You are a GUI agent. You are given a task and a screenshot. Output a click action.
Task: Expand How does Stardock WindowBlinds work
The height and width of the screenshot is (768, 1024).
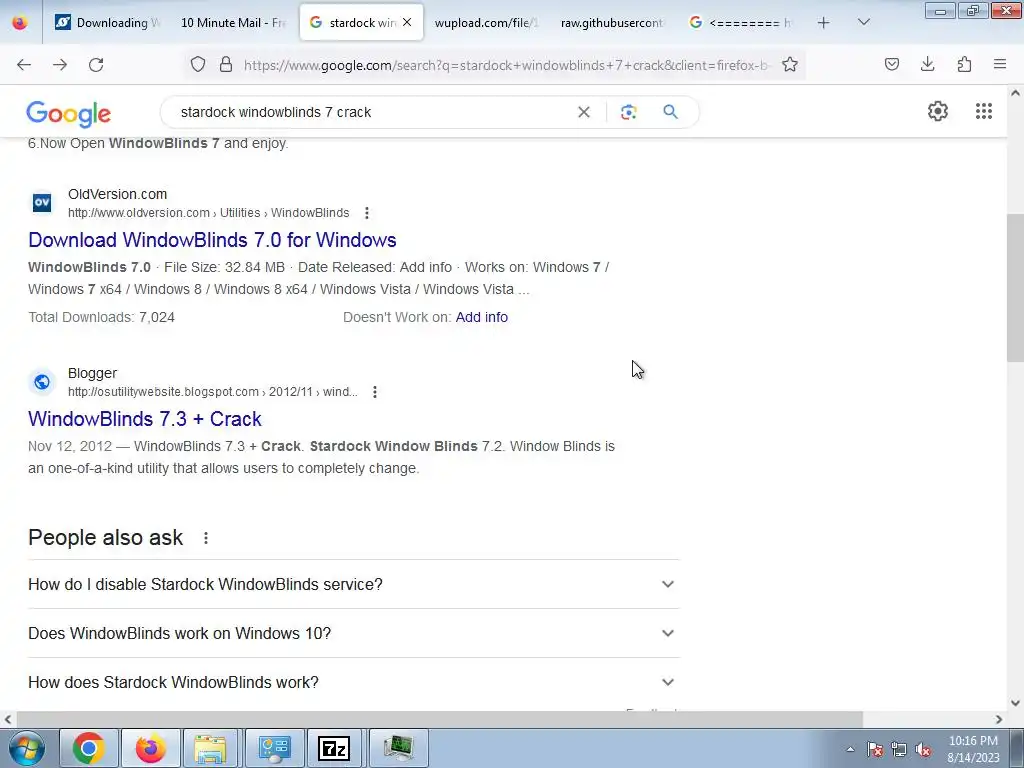pos(353,682)
